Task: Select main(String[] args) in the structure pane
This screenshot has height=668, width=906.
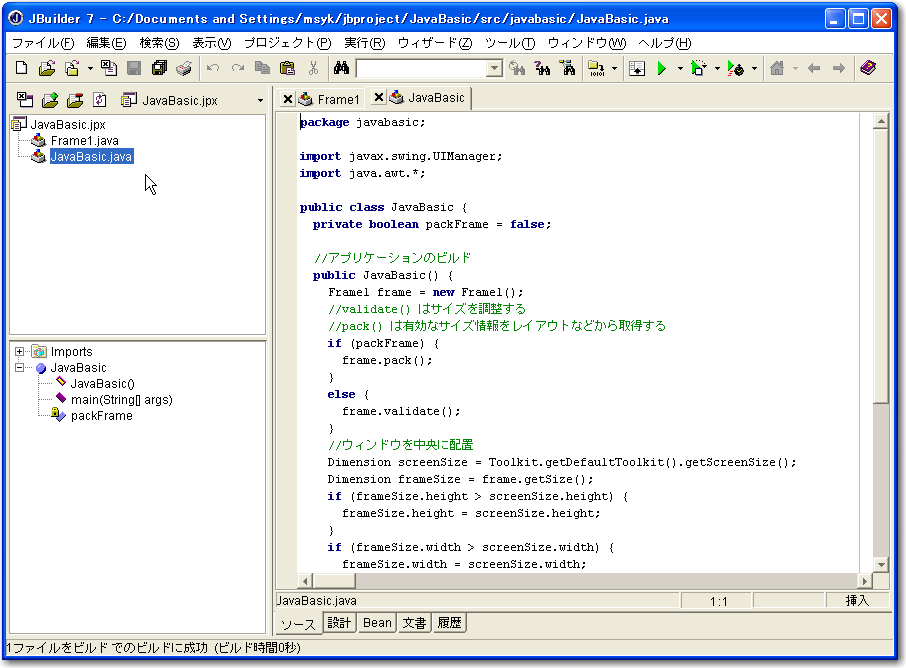Action: [121, 400]
